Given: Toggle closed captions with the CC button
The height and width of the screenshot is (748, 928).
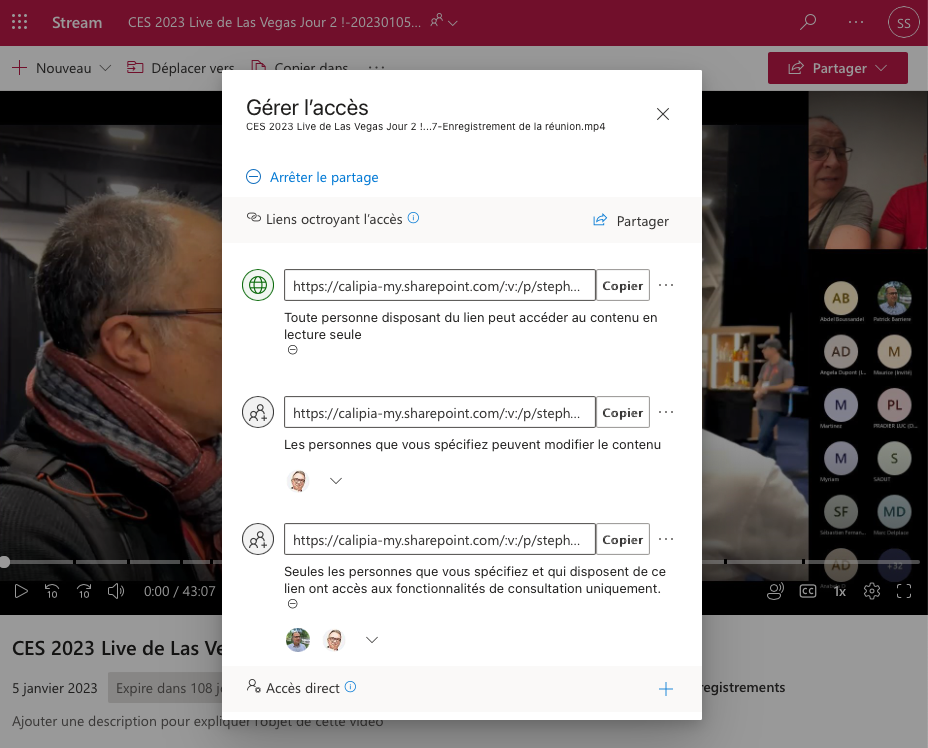Looking at the screenshot, I should pos(808,591).
